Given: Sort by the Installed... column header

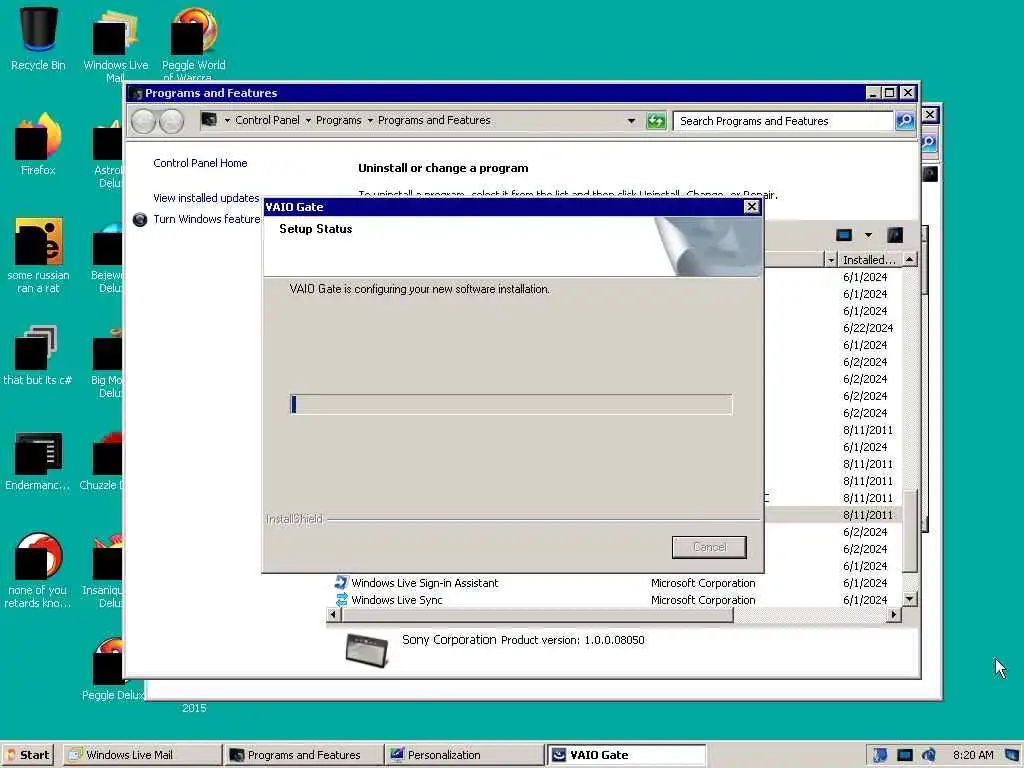Looking at the screenshot, I should (x=869, y=260).
